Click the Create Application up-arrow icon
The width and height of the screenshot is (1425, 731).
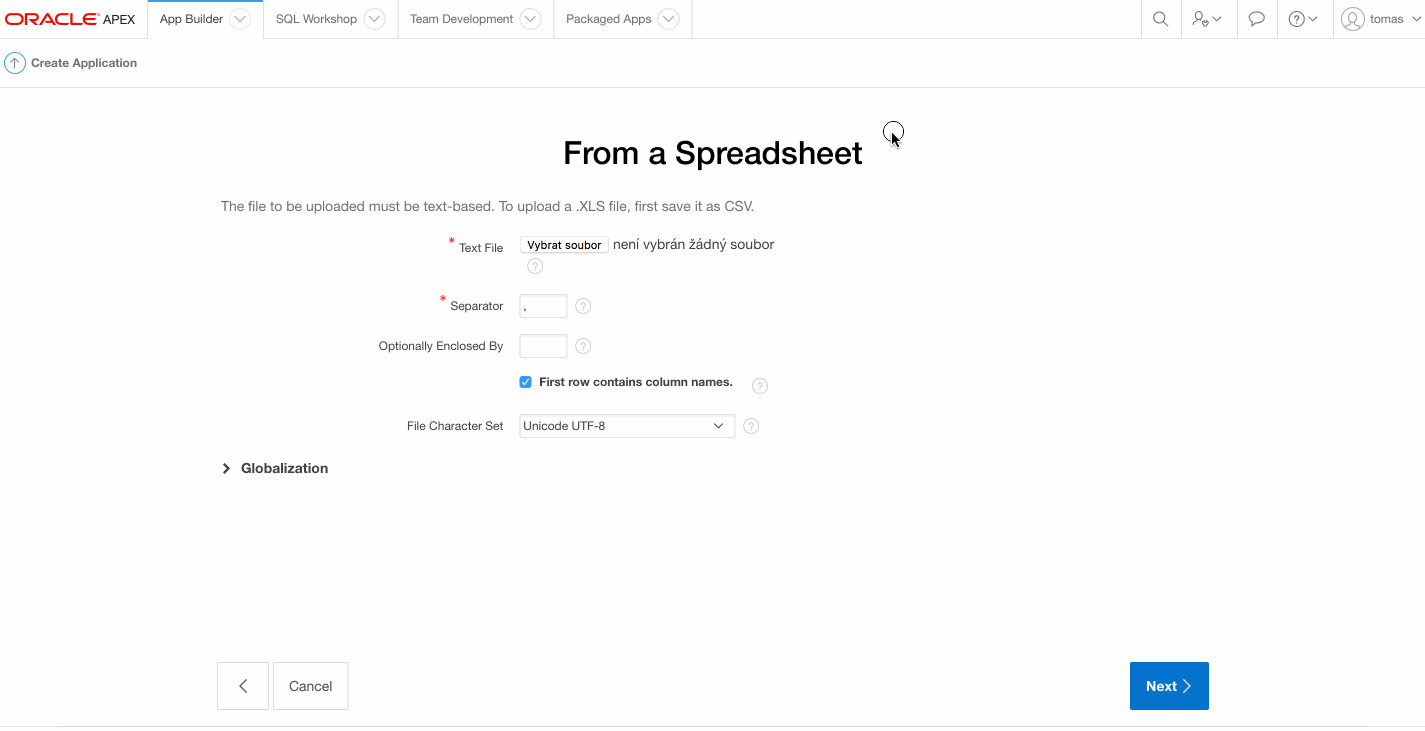click(x=15, y=63)
